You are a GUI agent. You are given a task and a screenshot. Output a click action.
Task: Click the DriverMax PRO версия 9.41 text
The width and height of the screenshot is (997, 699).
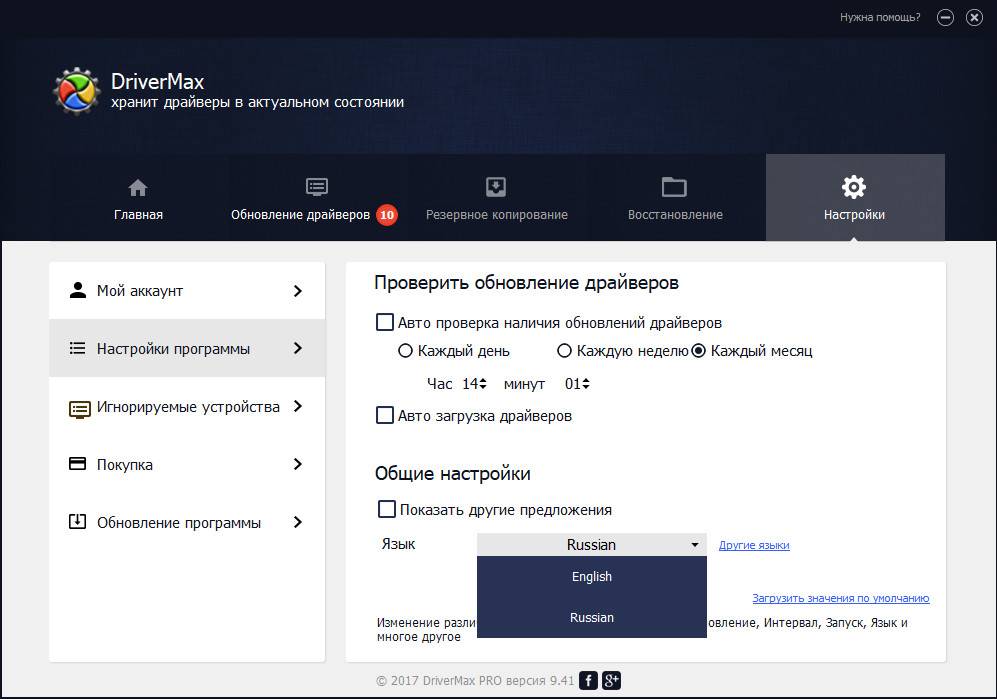(x=498, y=681)
